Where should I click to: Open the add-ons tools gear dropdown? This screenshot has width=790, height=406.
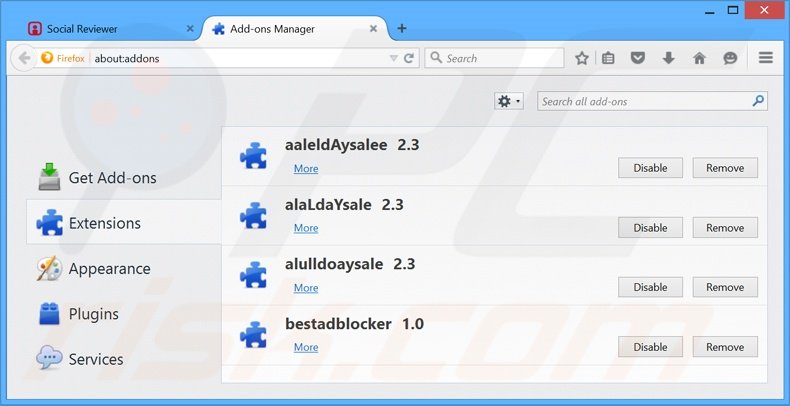coord(509,102)
